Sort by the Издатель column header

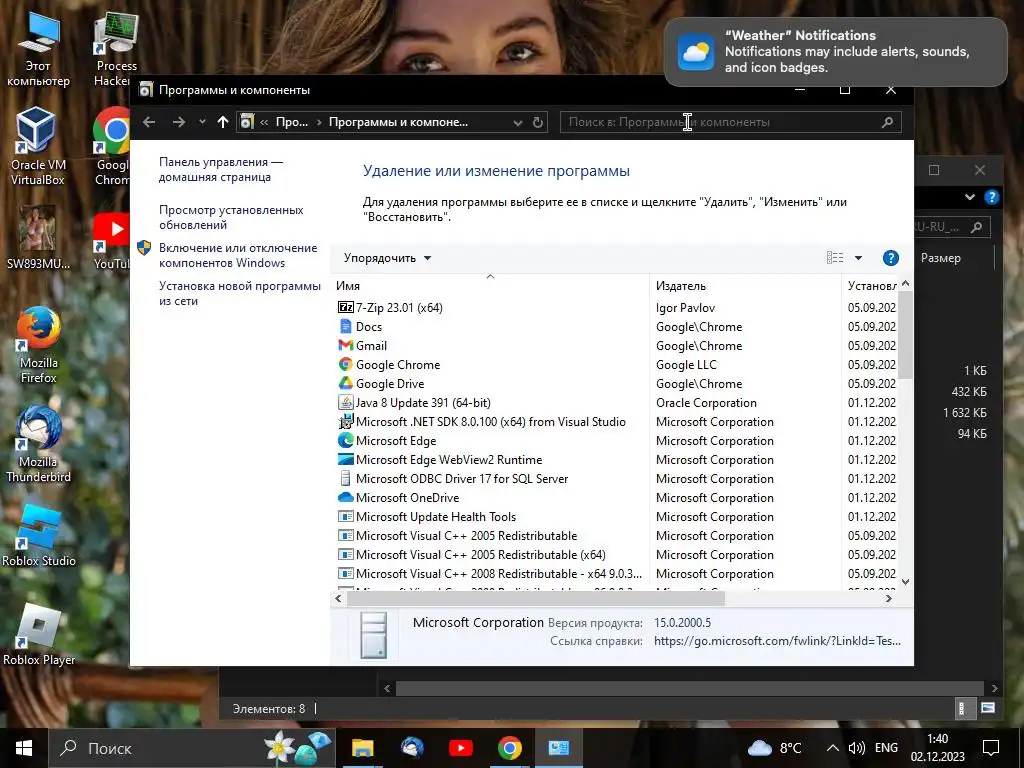point(745,285)
